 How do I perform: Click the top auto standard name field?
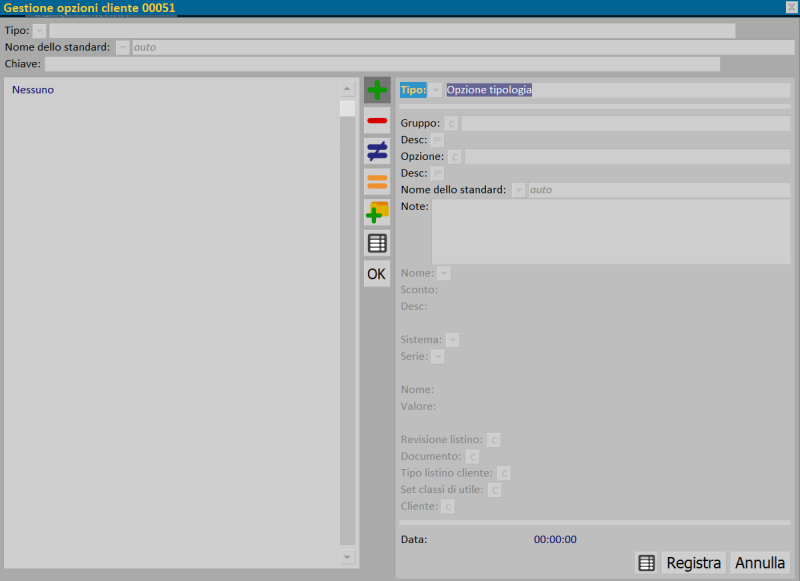pyautogui.click(x=463, y=47)
